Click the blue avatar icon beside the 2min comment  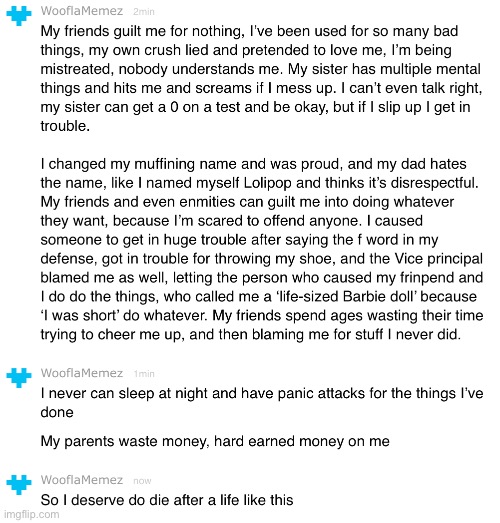point(19,15)
